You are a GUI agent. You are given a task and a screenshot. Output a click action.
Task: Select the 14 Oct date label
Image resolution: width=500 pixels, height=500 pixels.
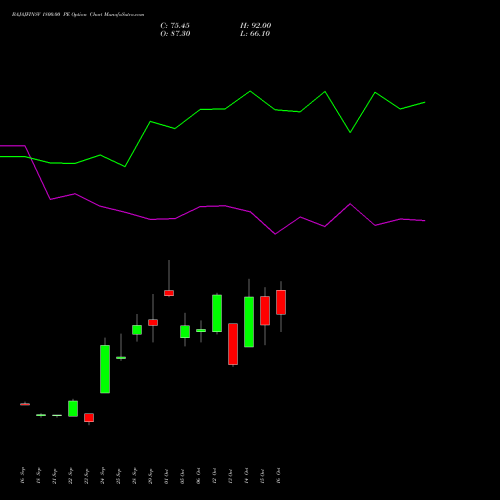click(x=247, y=476)
